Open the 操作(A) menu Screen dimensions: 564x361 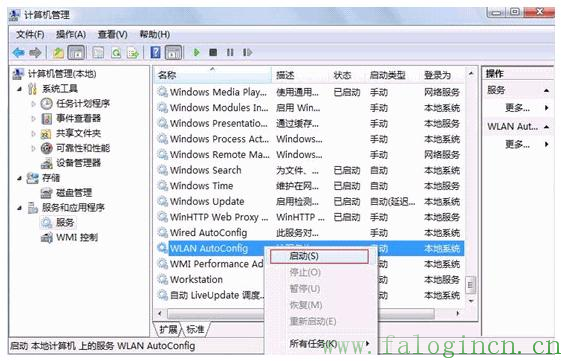[x=71, y=35]
